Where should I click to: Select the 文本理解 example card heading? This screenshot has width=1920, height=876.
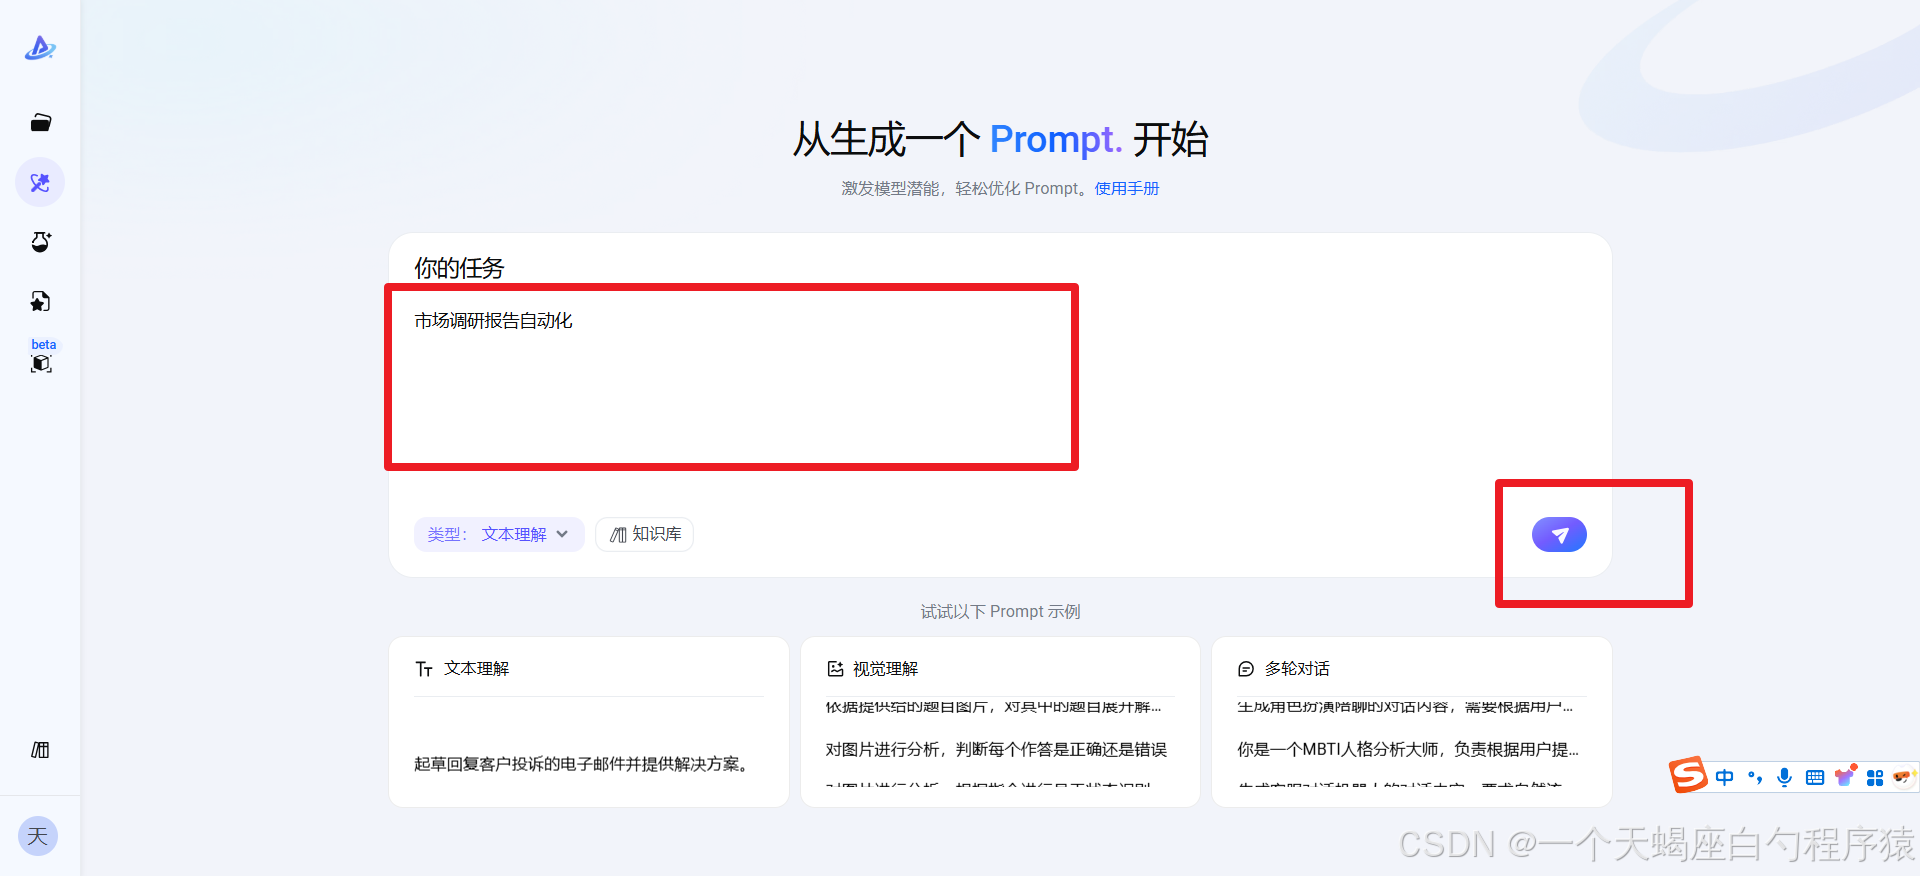click(x=477, y=668)
